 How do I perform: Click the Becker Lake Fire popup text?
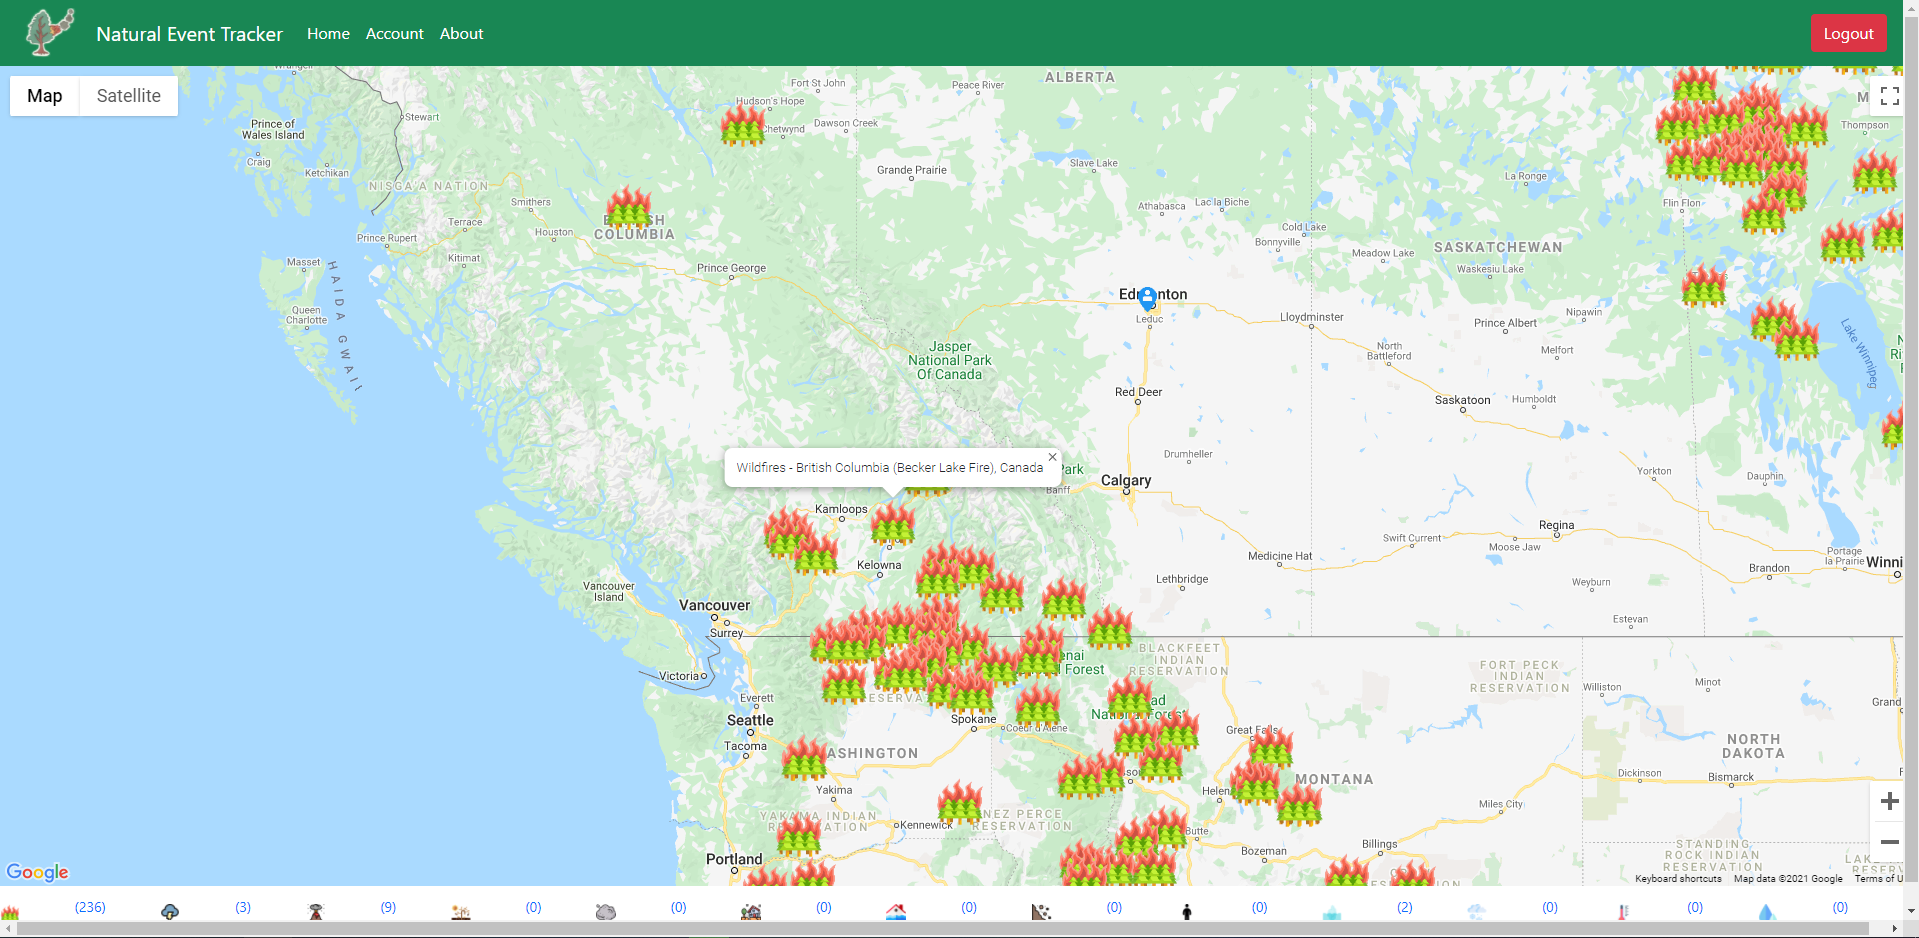pos(889,467)
